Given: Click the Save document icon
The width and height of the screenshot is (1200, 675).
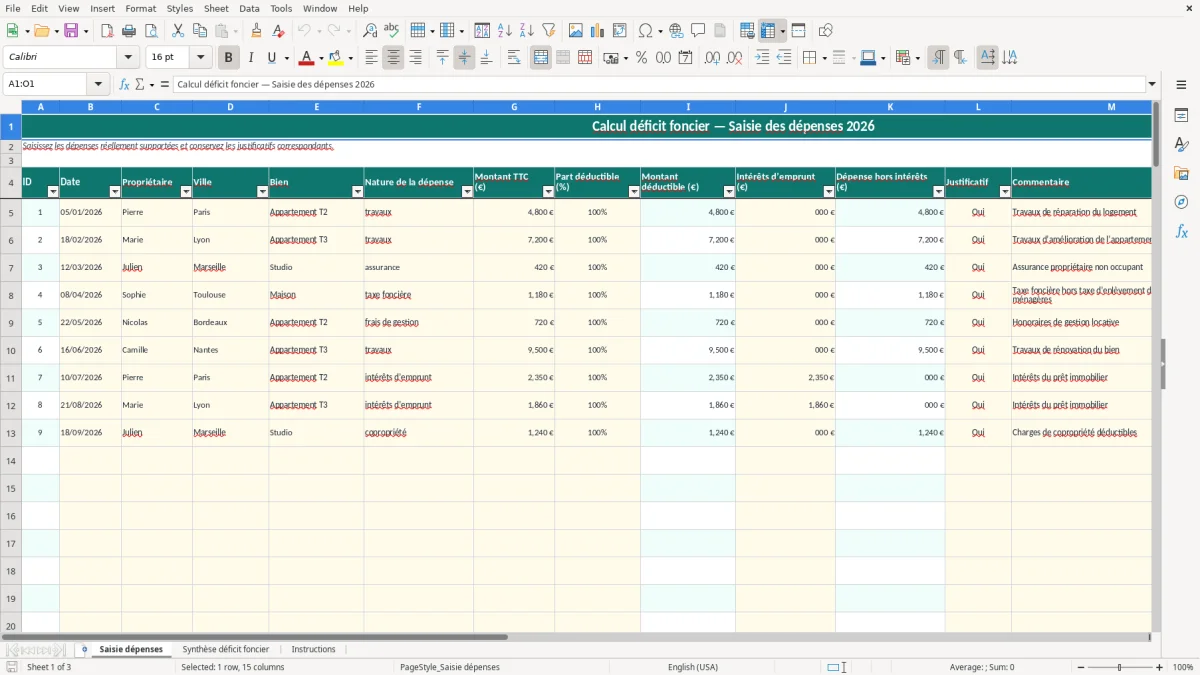Looking at the screenshot, I should [71, 31].
